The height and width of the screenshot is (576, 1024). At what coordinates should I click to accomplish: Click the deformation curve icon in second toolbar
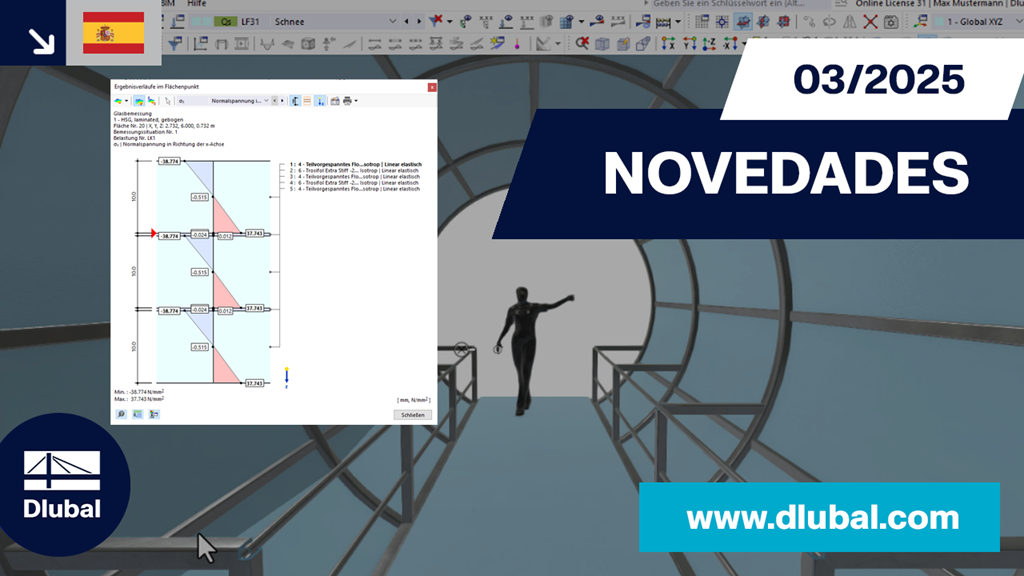267,44
